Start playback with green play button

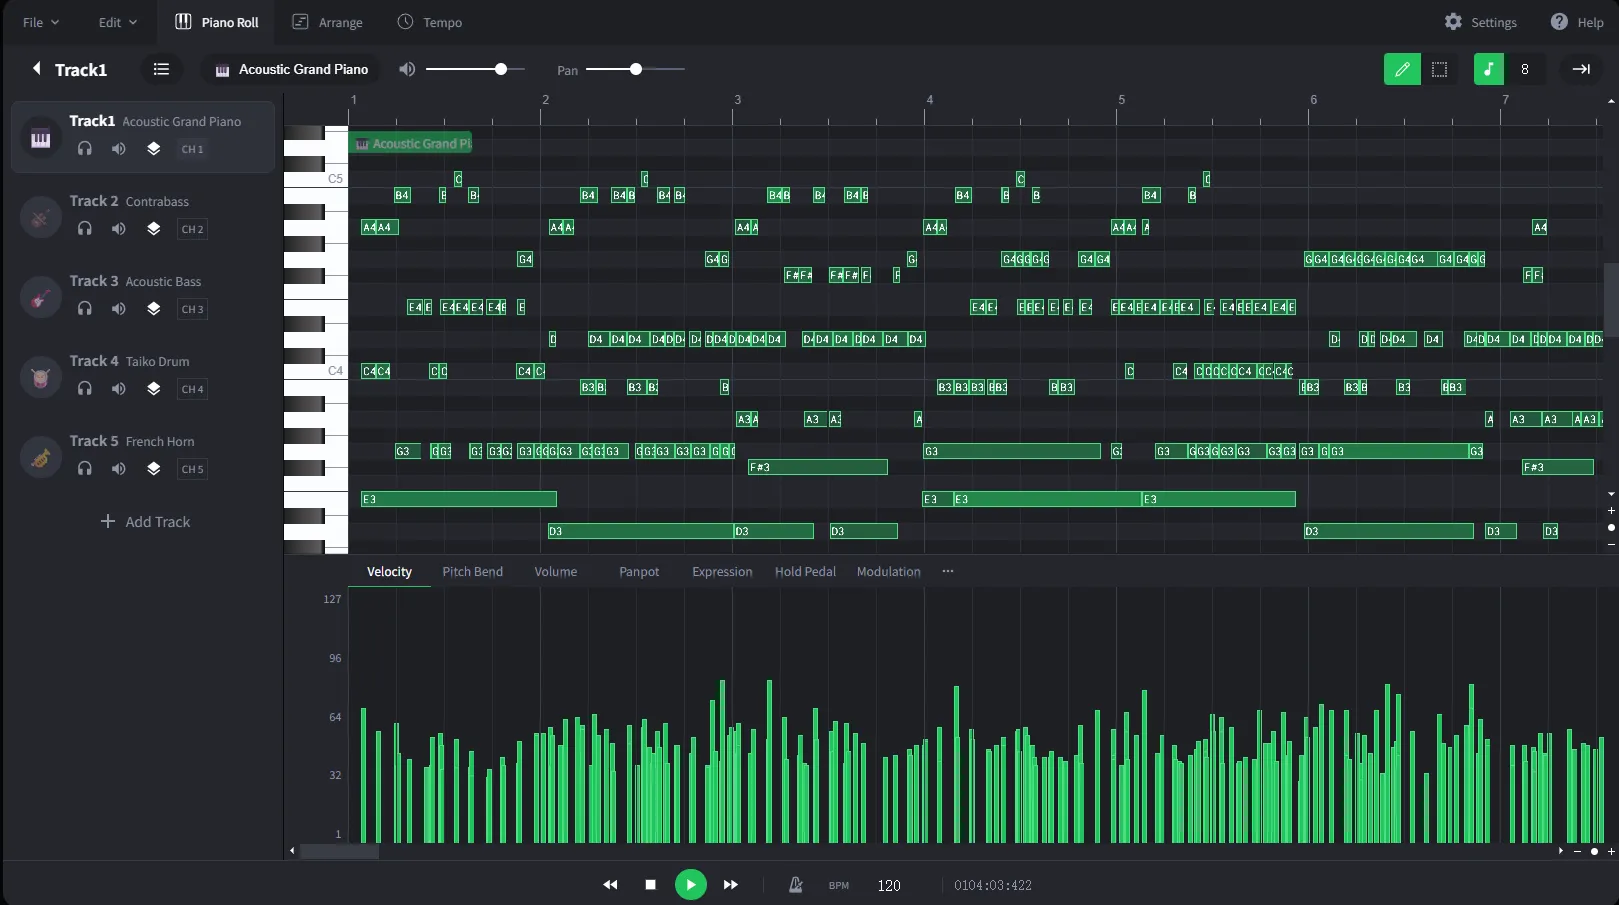pyautogui.click(x=691, y=885)
